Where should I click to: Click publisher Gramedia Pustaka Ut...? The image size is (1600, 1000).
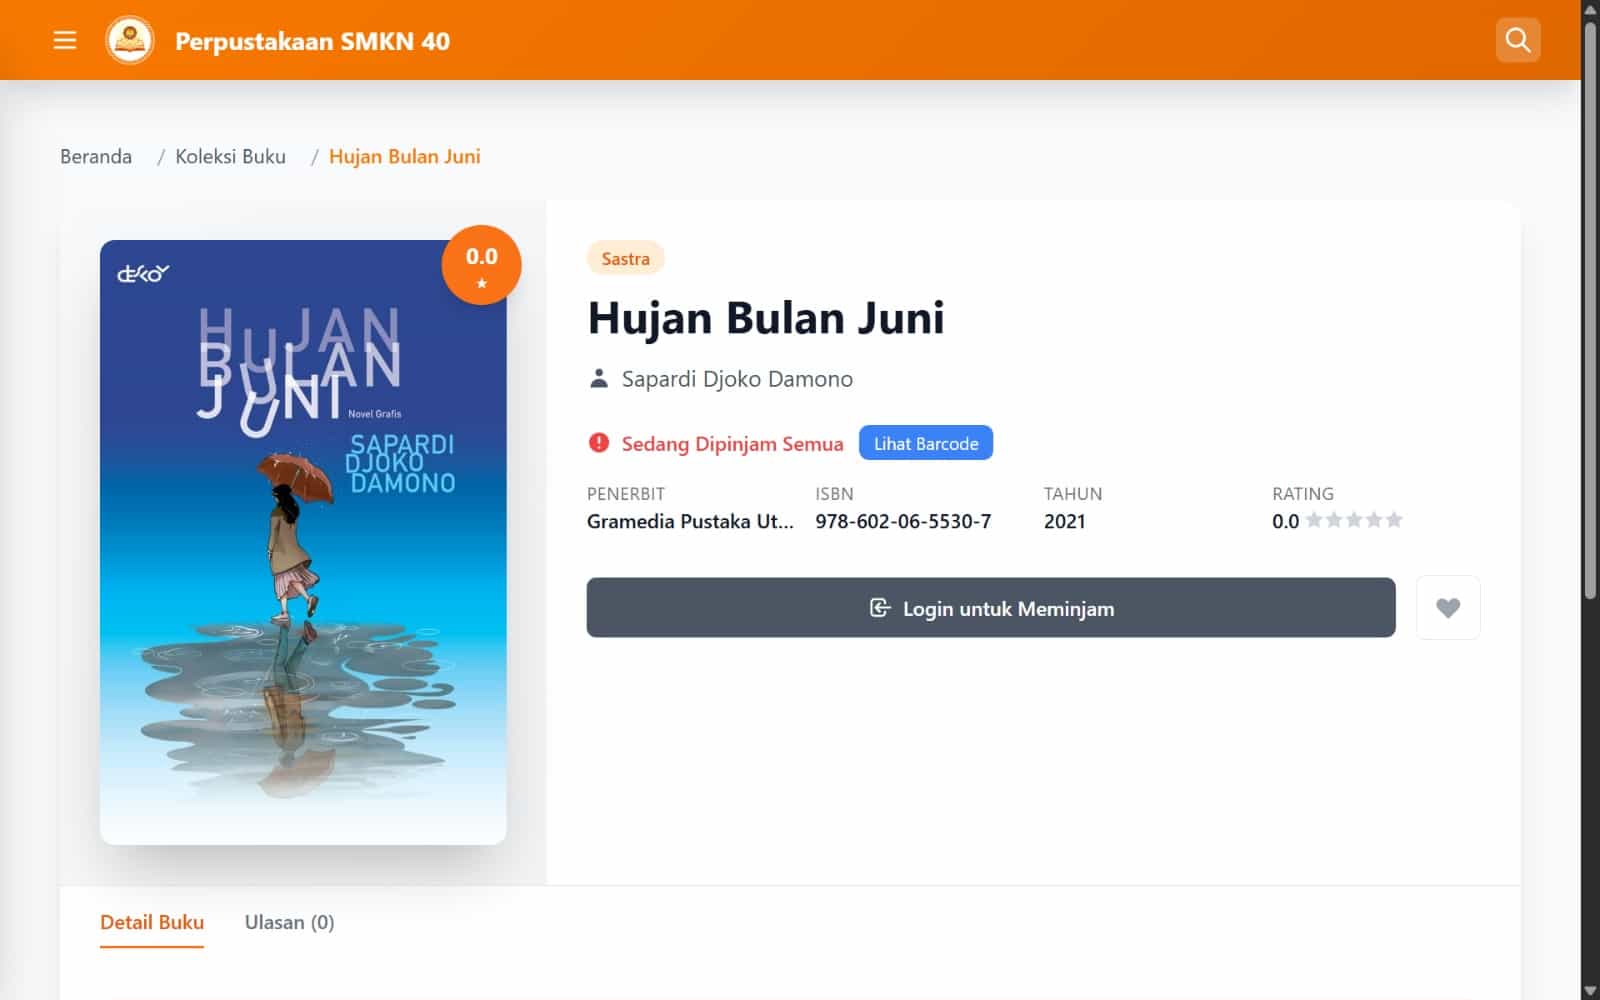[x=690, y=521]
